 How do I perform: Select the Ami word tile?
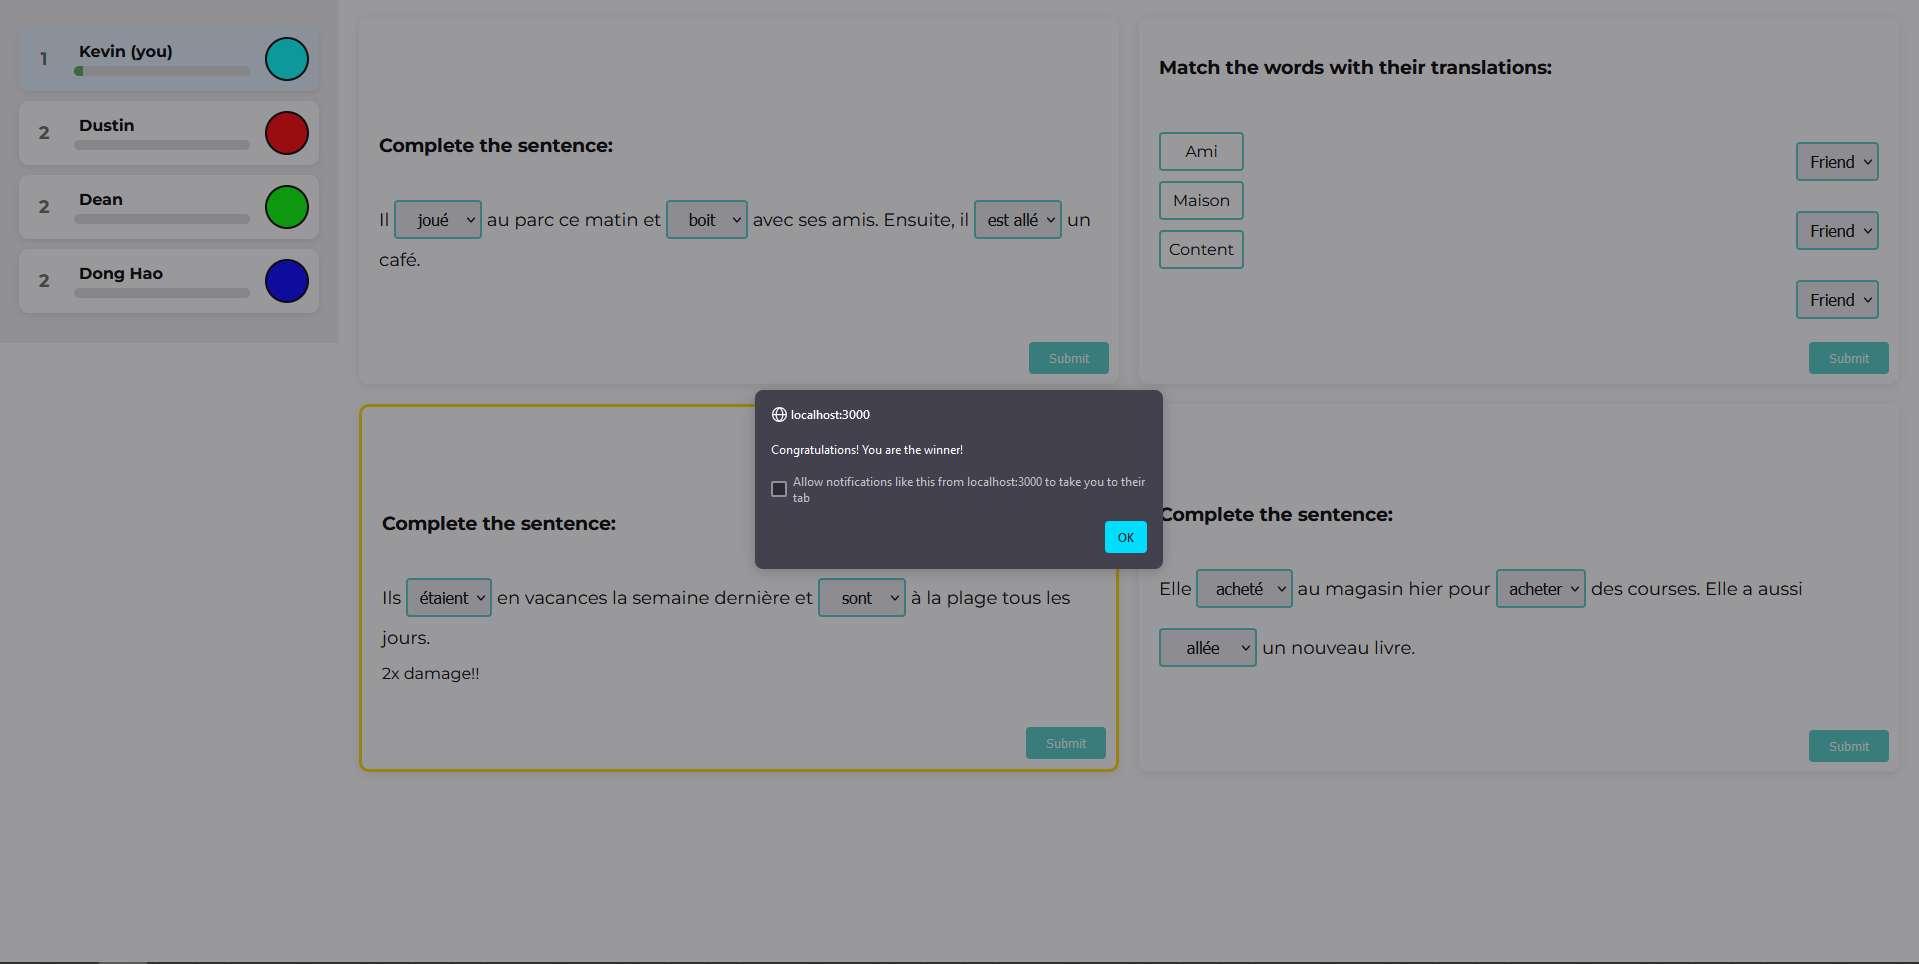[1201, 152]
